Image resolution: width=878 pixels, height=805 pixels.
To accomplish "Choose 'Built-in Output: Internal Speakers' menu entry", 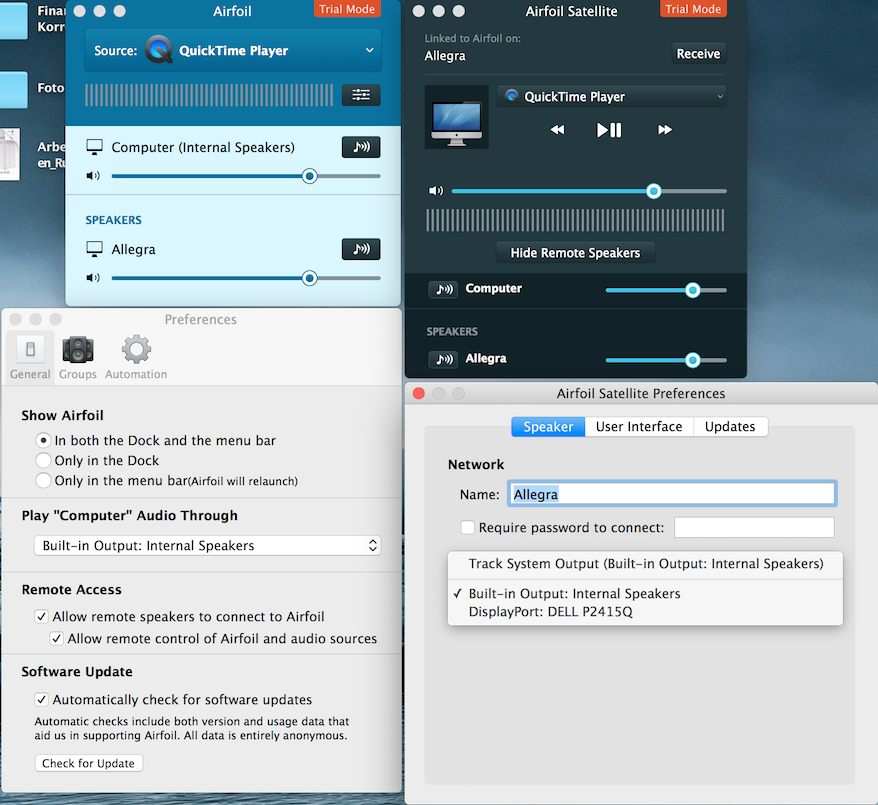I will pos(645,593).
